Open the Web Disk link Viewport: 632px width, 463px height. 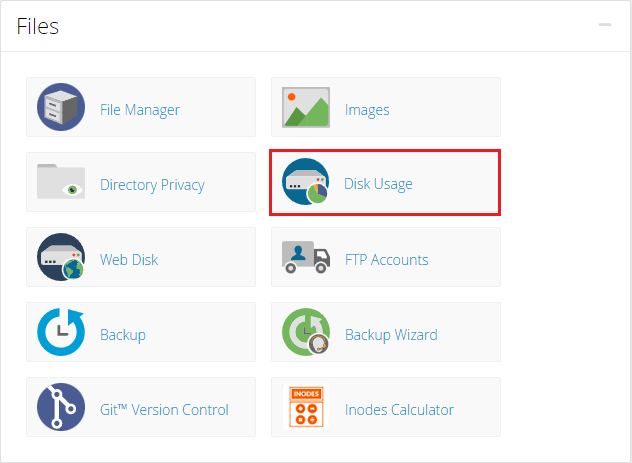coord(129,259)
